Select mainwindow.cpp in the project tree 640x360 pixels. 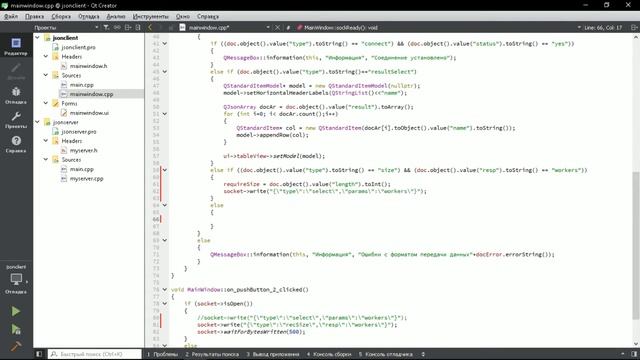click(x=91, y=94)
